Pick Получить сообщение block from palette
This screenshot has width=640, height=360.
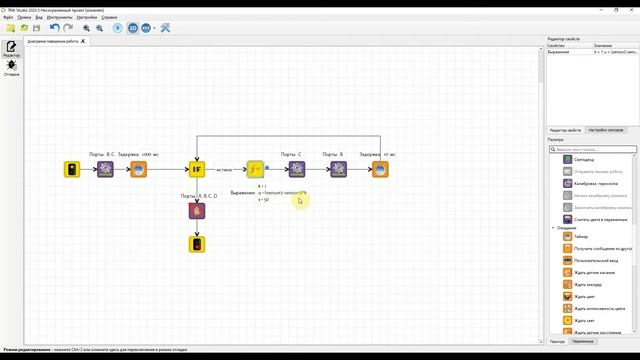(x=597, y=249)
